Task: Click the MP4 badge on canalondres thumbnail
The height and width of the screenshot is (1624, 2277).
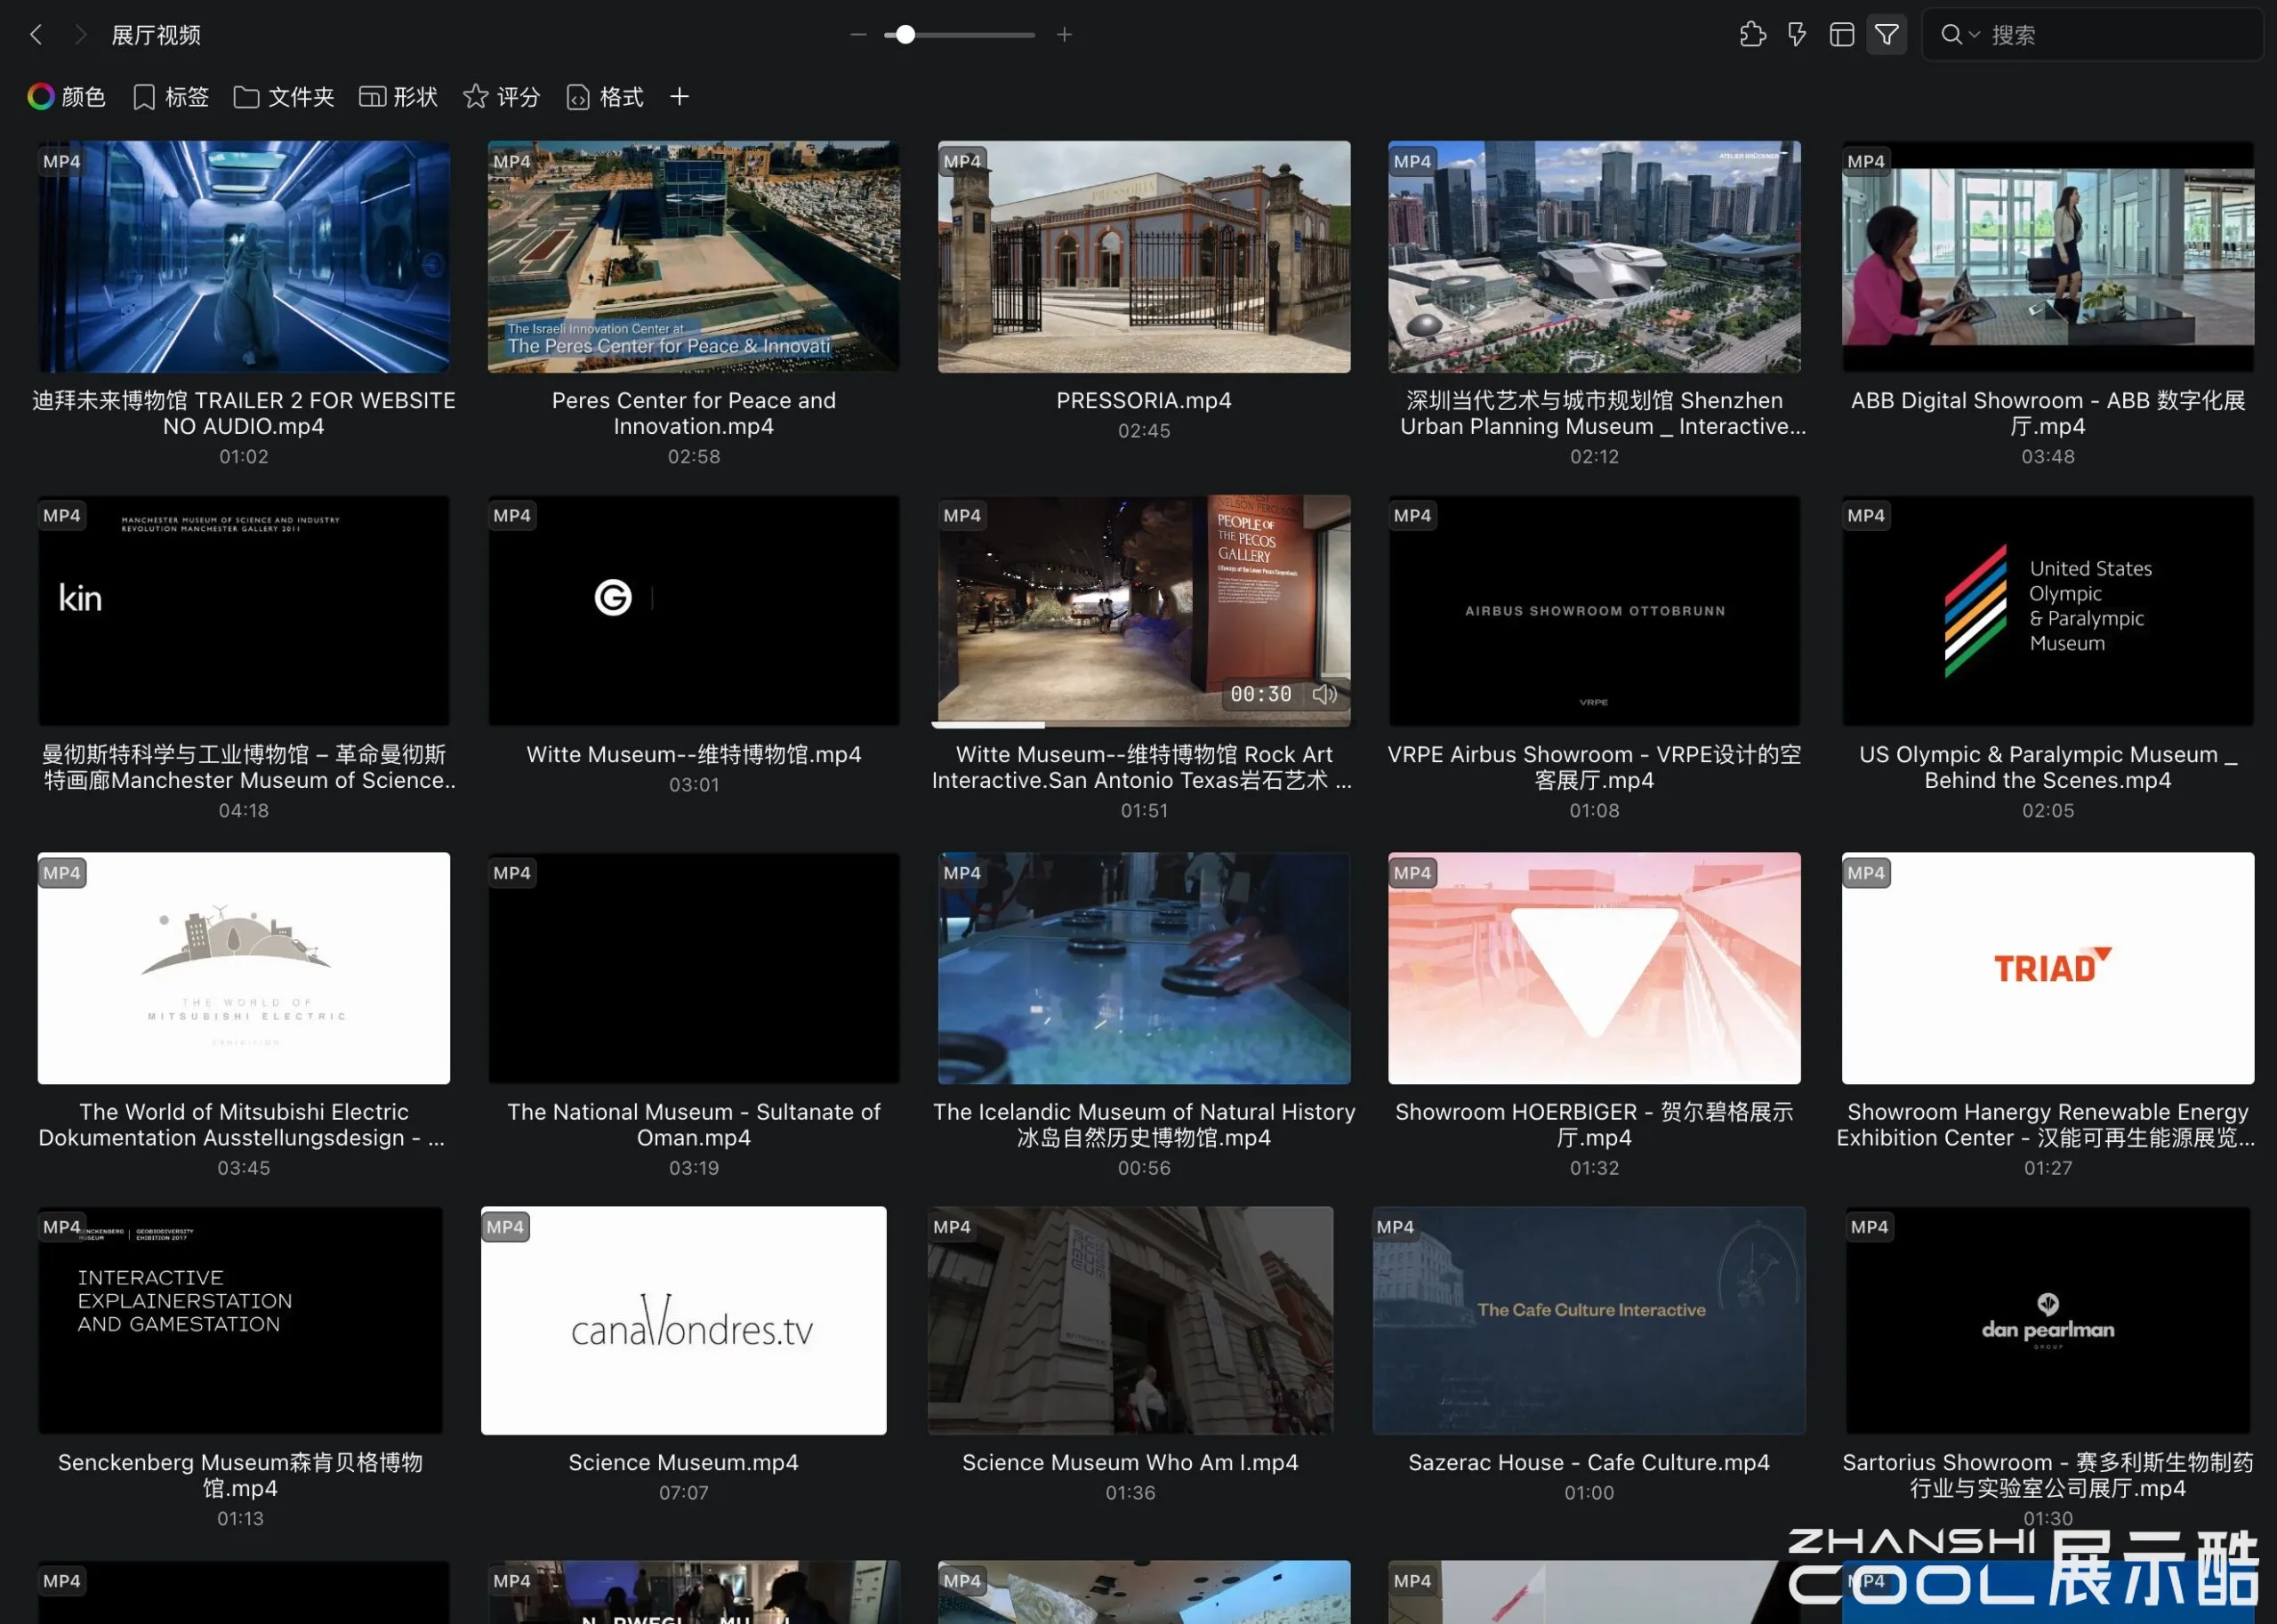Action: (x=505, y=1227)
